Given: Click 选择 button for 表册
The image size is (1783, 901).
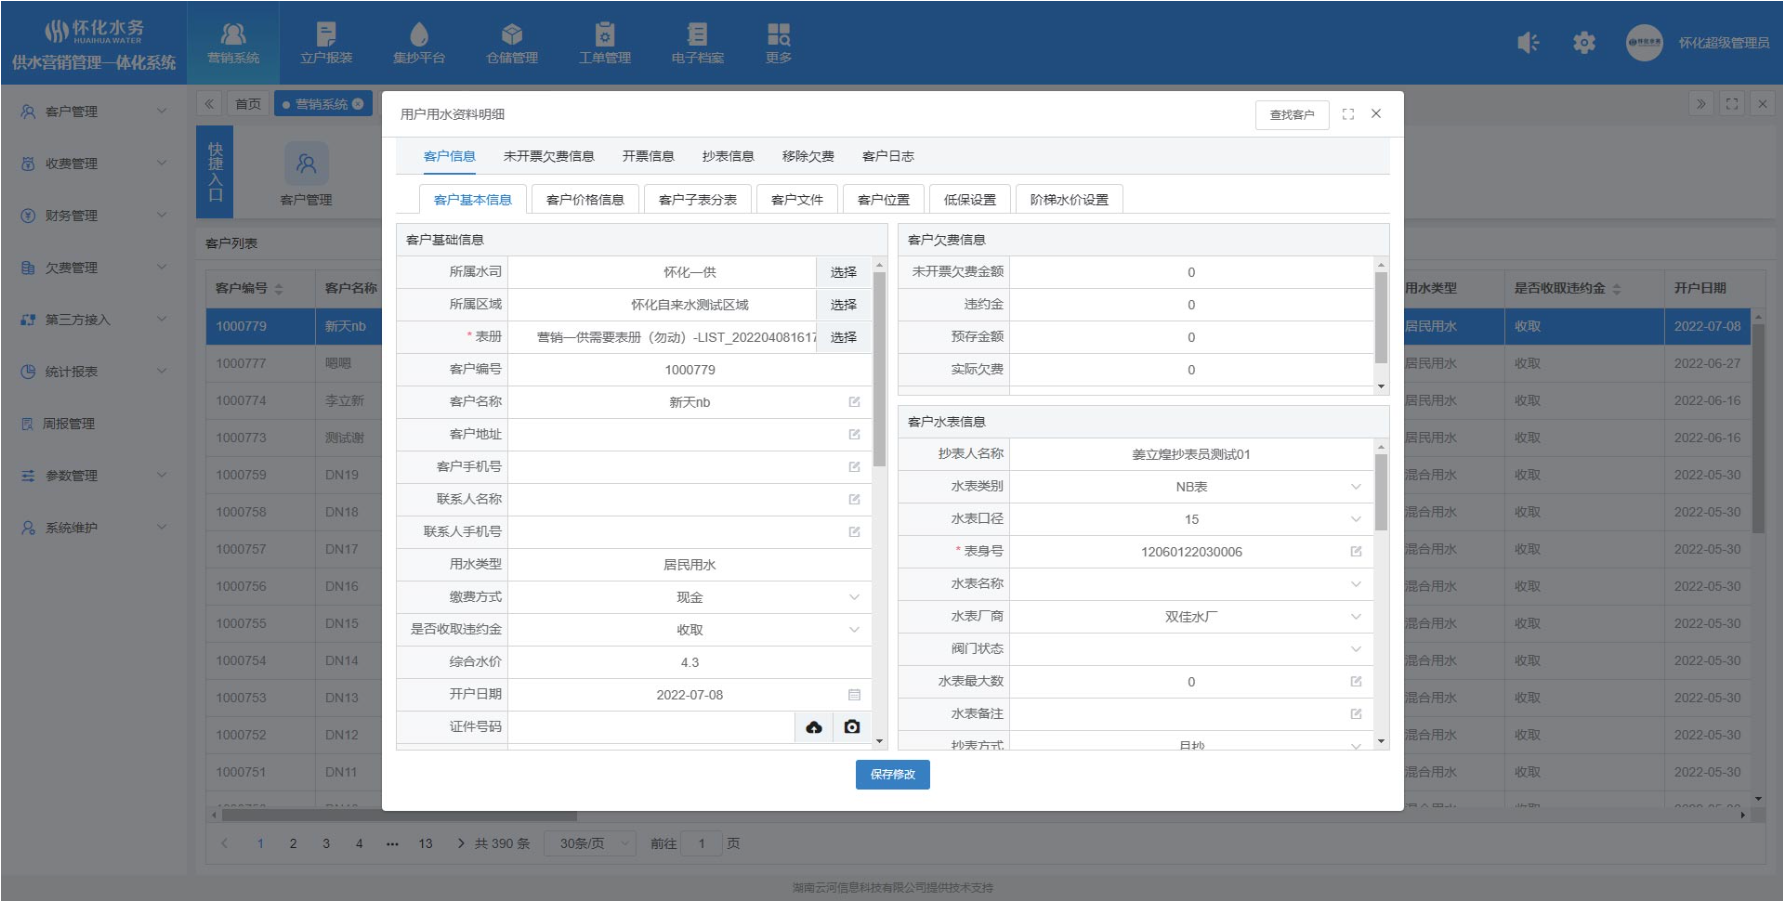Looking at the screenshot, I should 844,337.
